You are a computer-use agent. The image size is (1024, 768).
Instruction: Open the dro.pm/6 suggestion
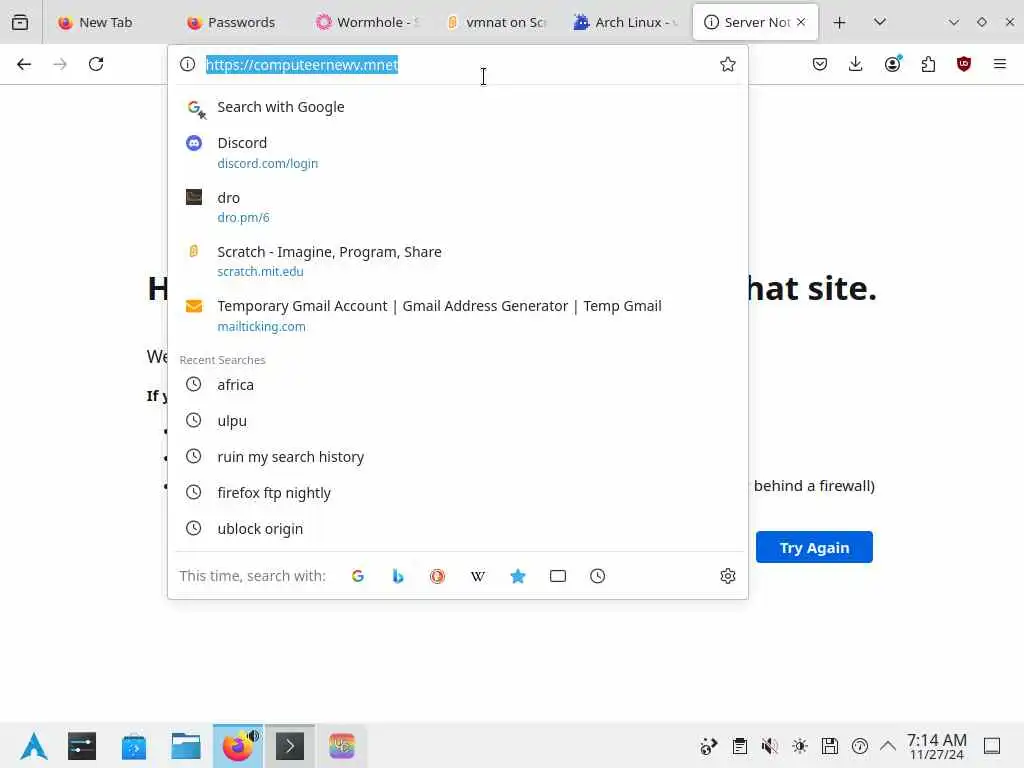click(458, 207)
